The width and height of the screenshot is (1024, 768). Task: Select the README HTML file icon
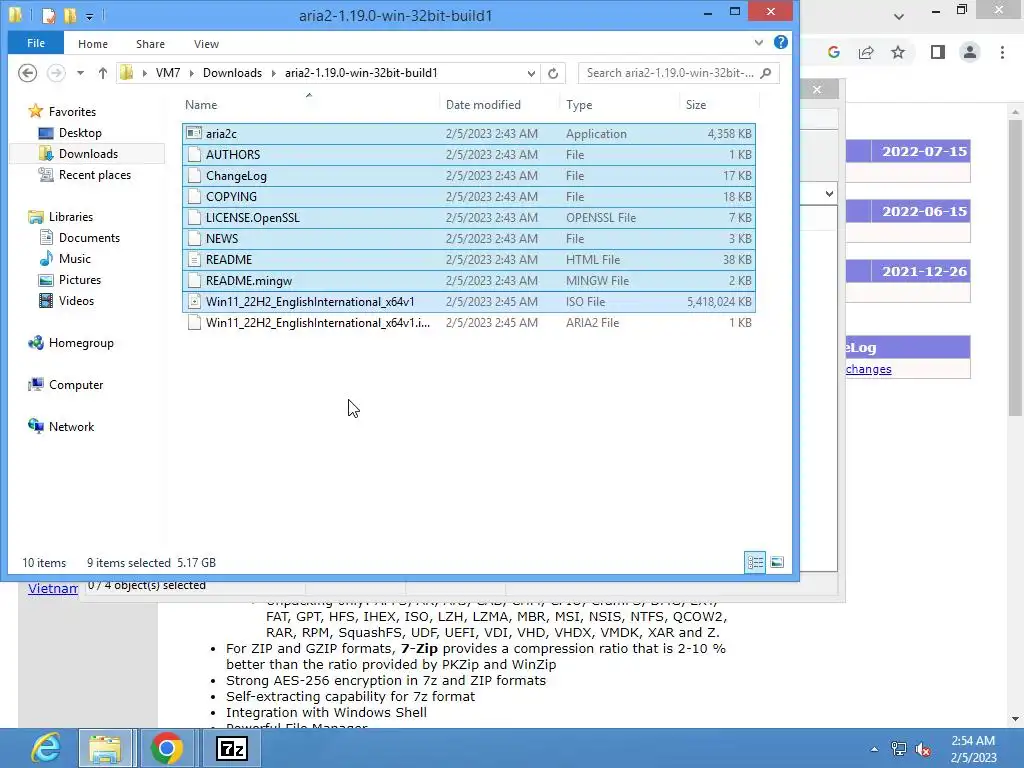click(x=194, y=260)
